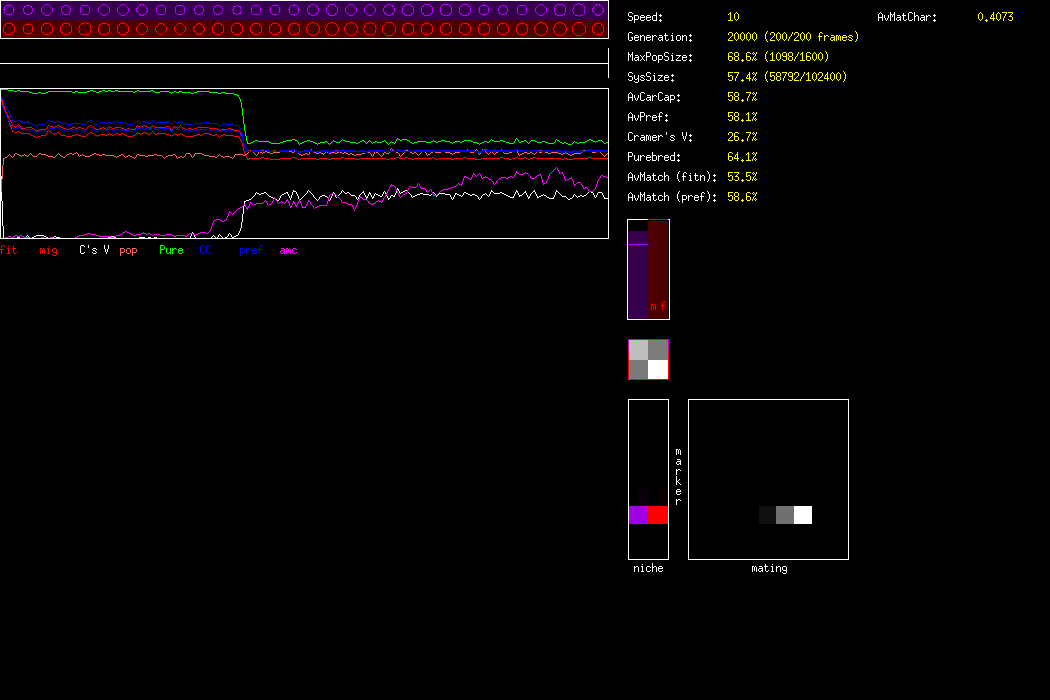The height and width of the screenshot is (700, 1050).
Task: Select the white C's V legend entry
Action: [x=94, y=250]
